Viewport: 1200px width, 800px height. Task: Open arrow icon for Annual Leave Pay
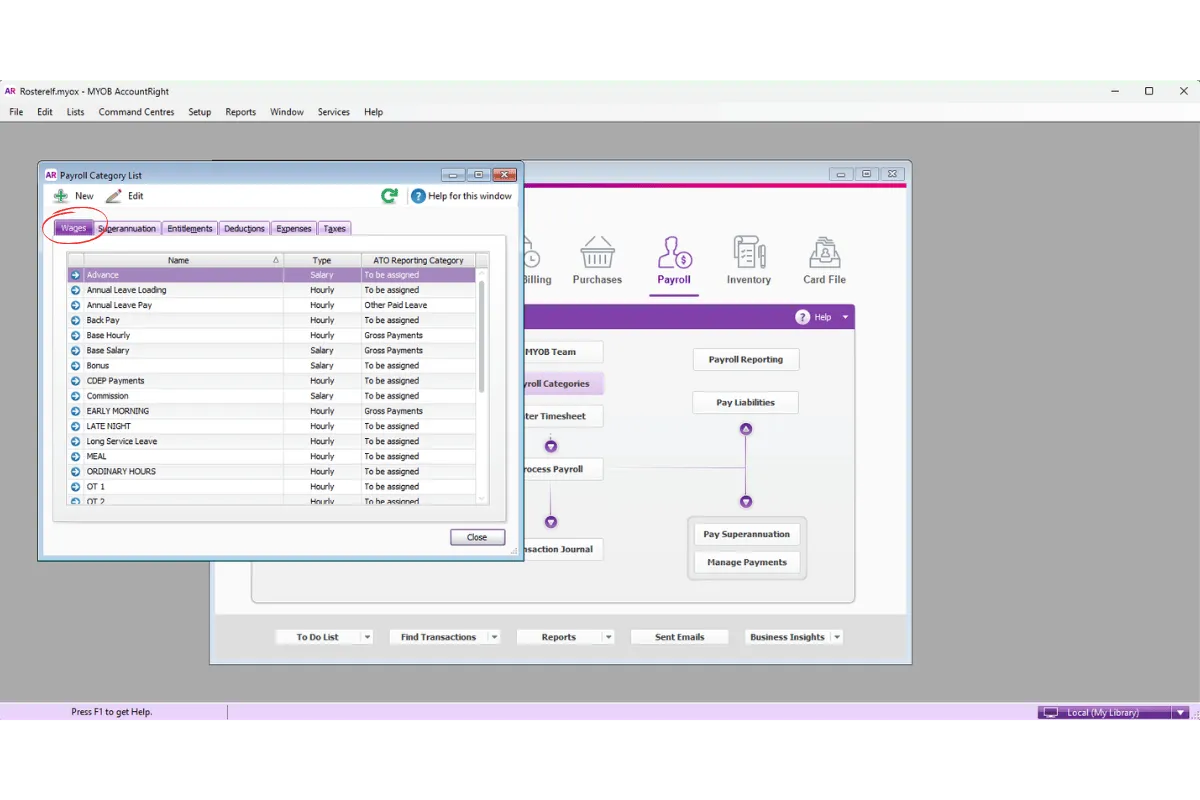click(x=75, y=305)
